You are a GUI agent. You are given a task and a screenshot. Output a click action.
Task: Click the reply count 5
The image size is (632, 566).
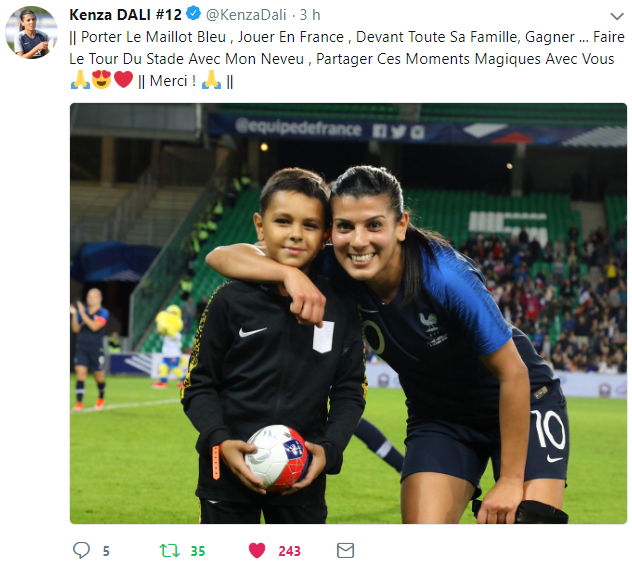(106, 551)
